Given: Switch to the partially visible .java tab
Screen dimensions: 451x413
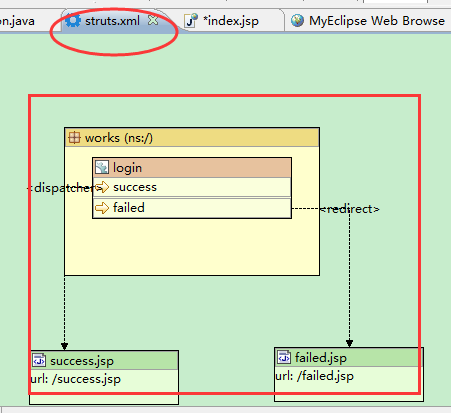Looking at the screenshot, I should point(17,21).
